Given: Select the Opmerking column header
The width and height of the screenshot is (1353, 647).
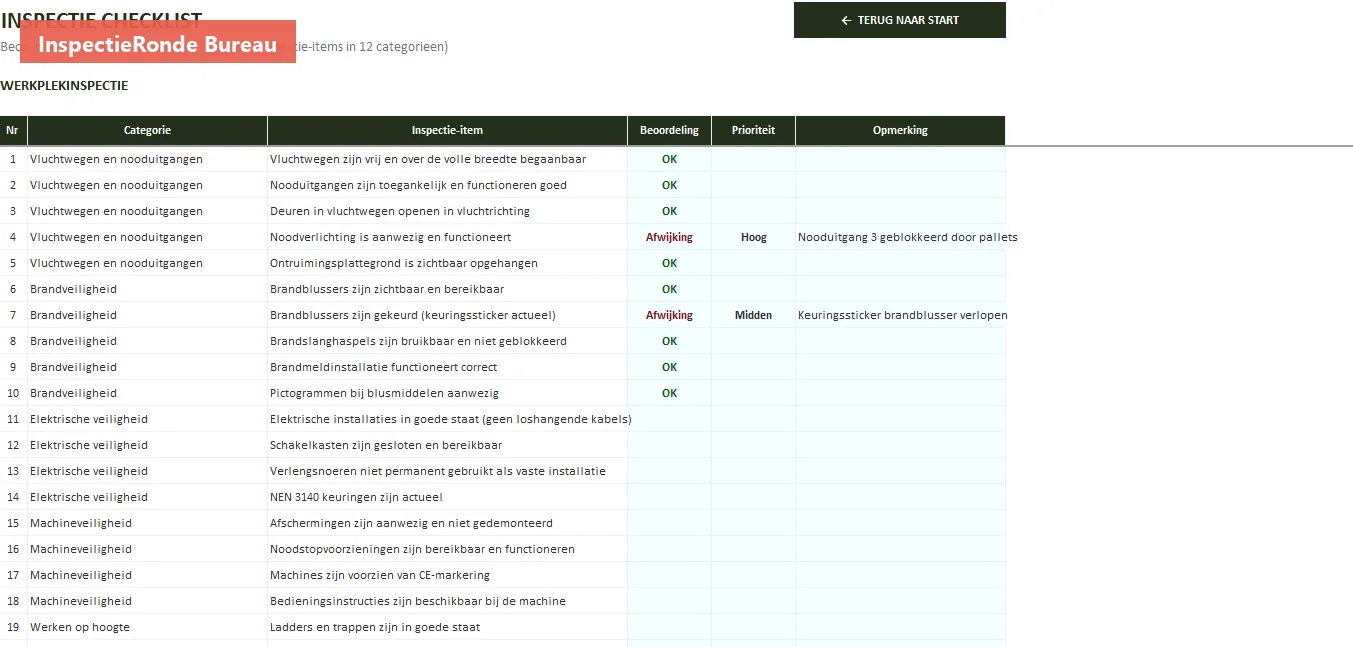Looking at the screenshot, I should click(900, 130).
